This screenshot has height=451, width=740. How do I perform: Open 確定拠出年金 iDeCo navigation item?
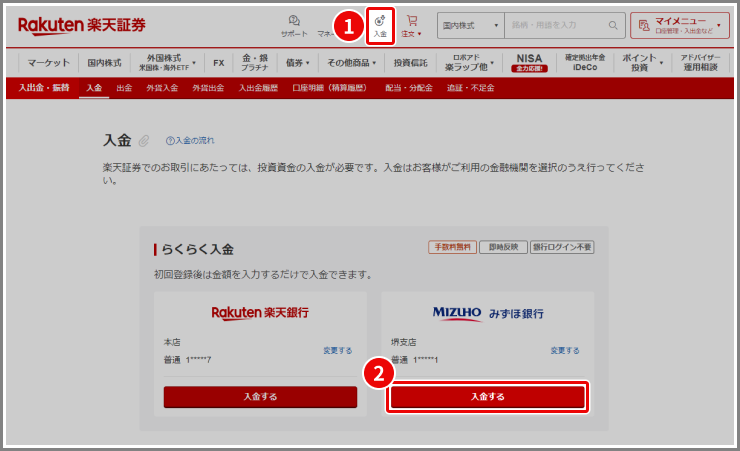pos(585,63)
